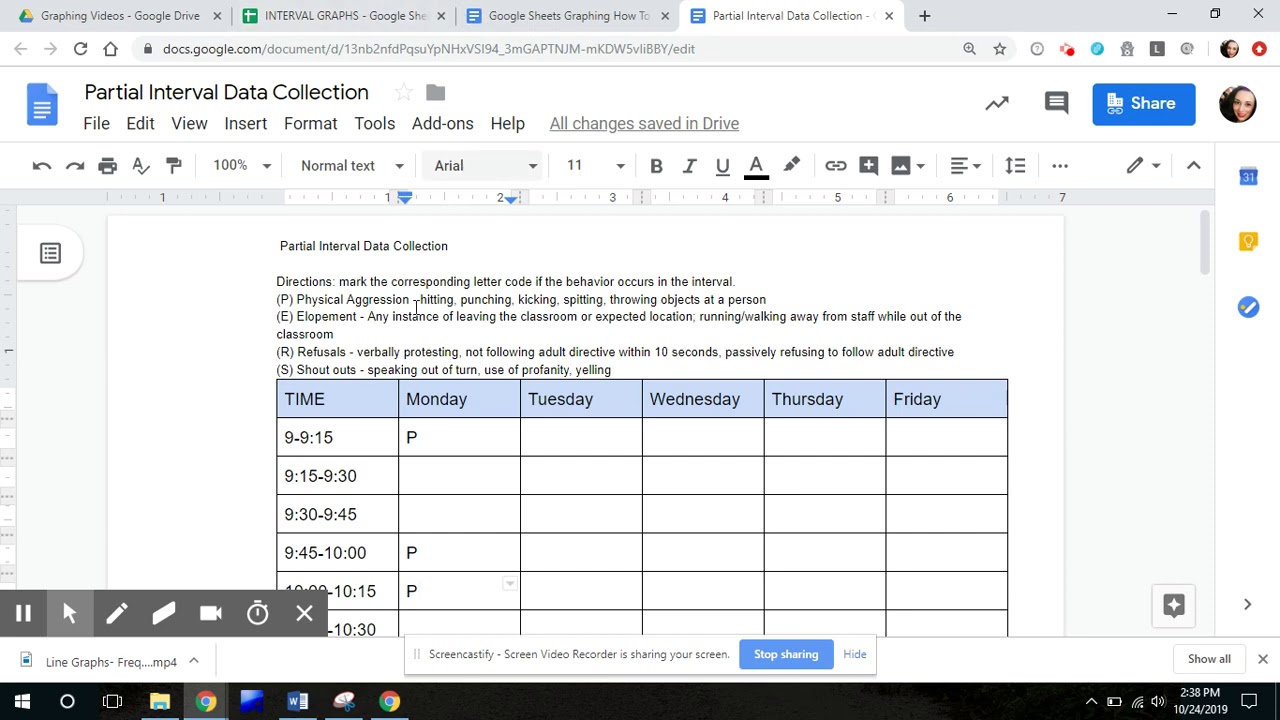Viewport: 1280px width, 720px height.
Task: Open the Tools menu
Action: click(374, 123)
